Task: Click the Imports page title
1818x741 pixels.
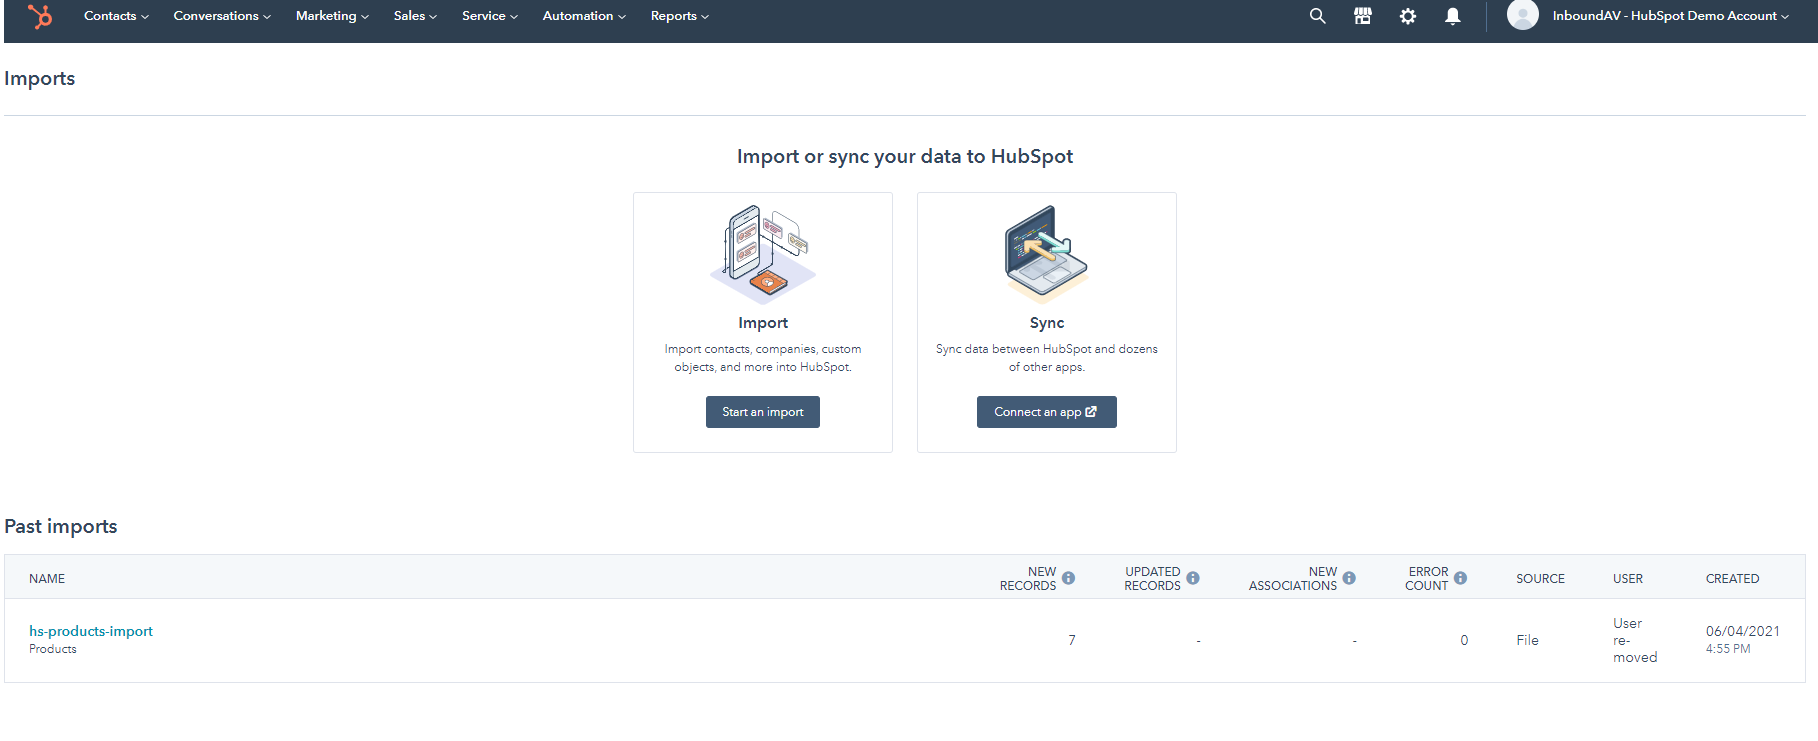Action: click(x=40, y=78)
